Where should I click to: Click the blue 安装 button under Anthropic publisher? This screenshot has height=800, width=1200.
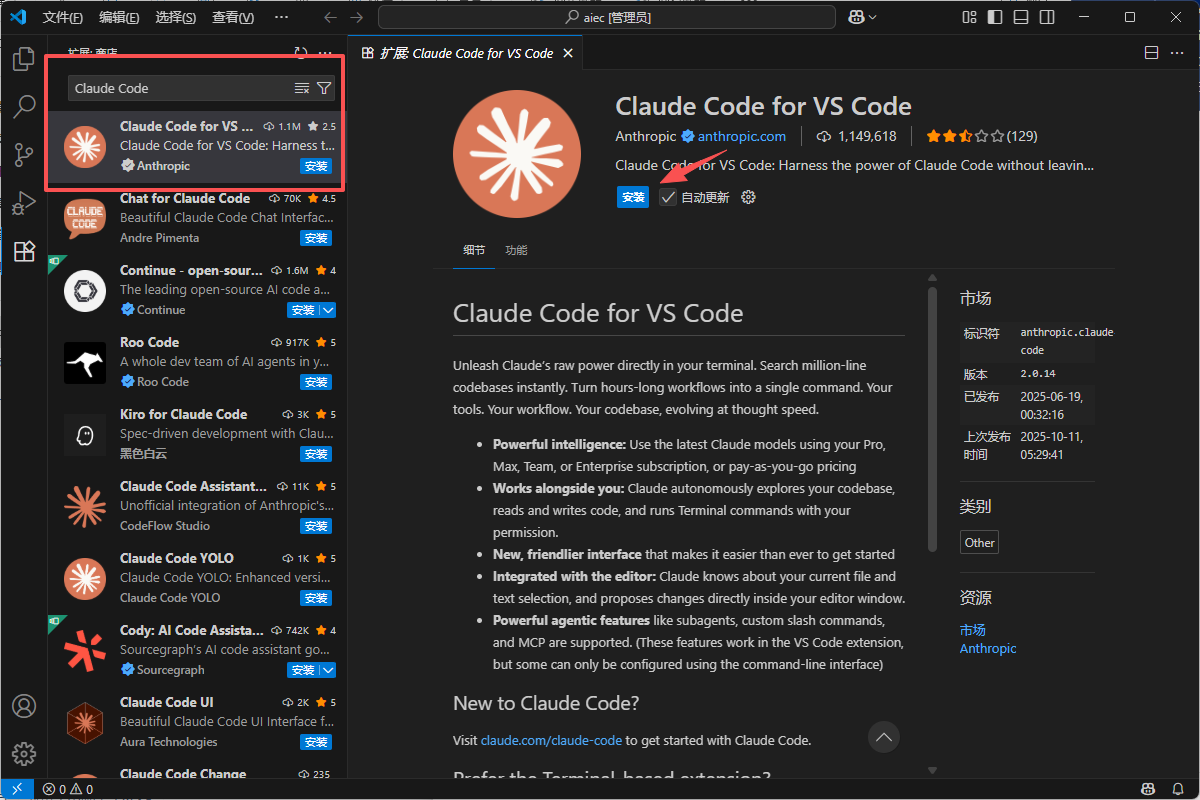coord(633,197)
